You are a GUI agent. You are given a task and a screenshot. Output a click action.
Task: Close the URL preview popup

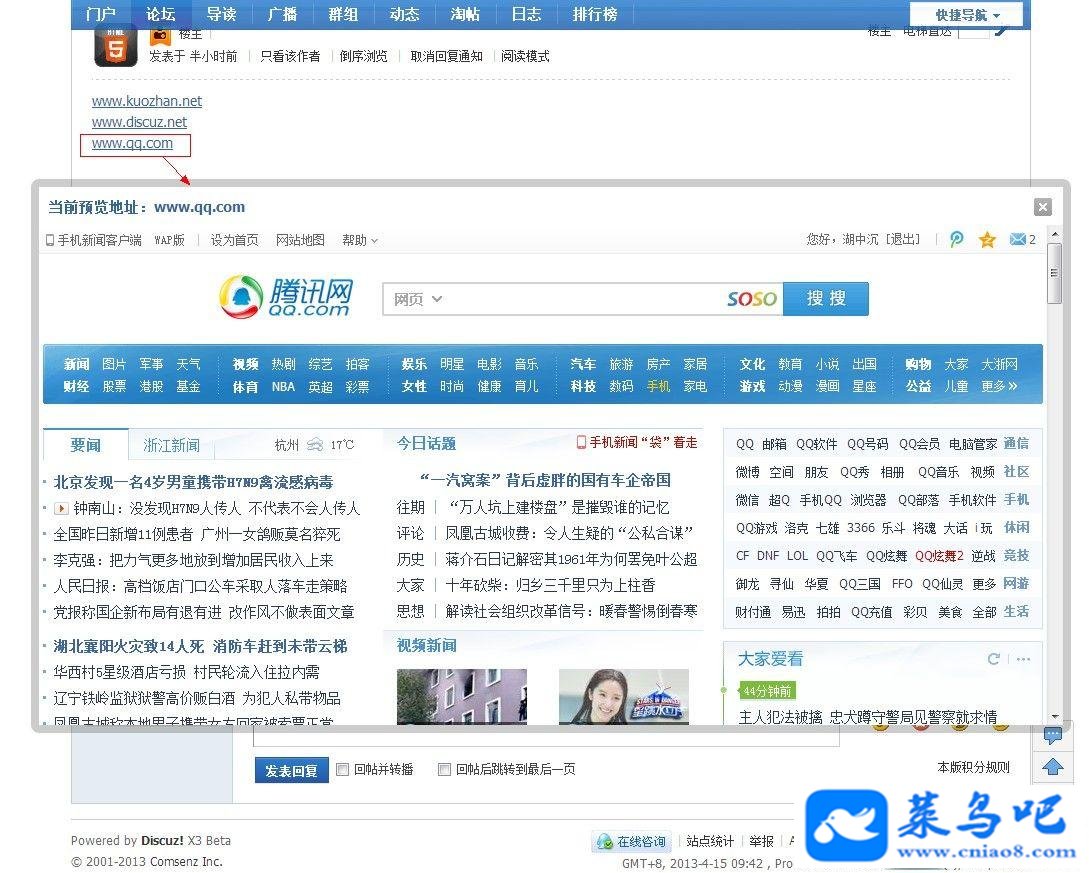[x=1042, y=207]
